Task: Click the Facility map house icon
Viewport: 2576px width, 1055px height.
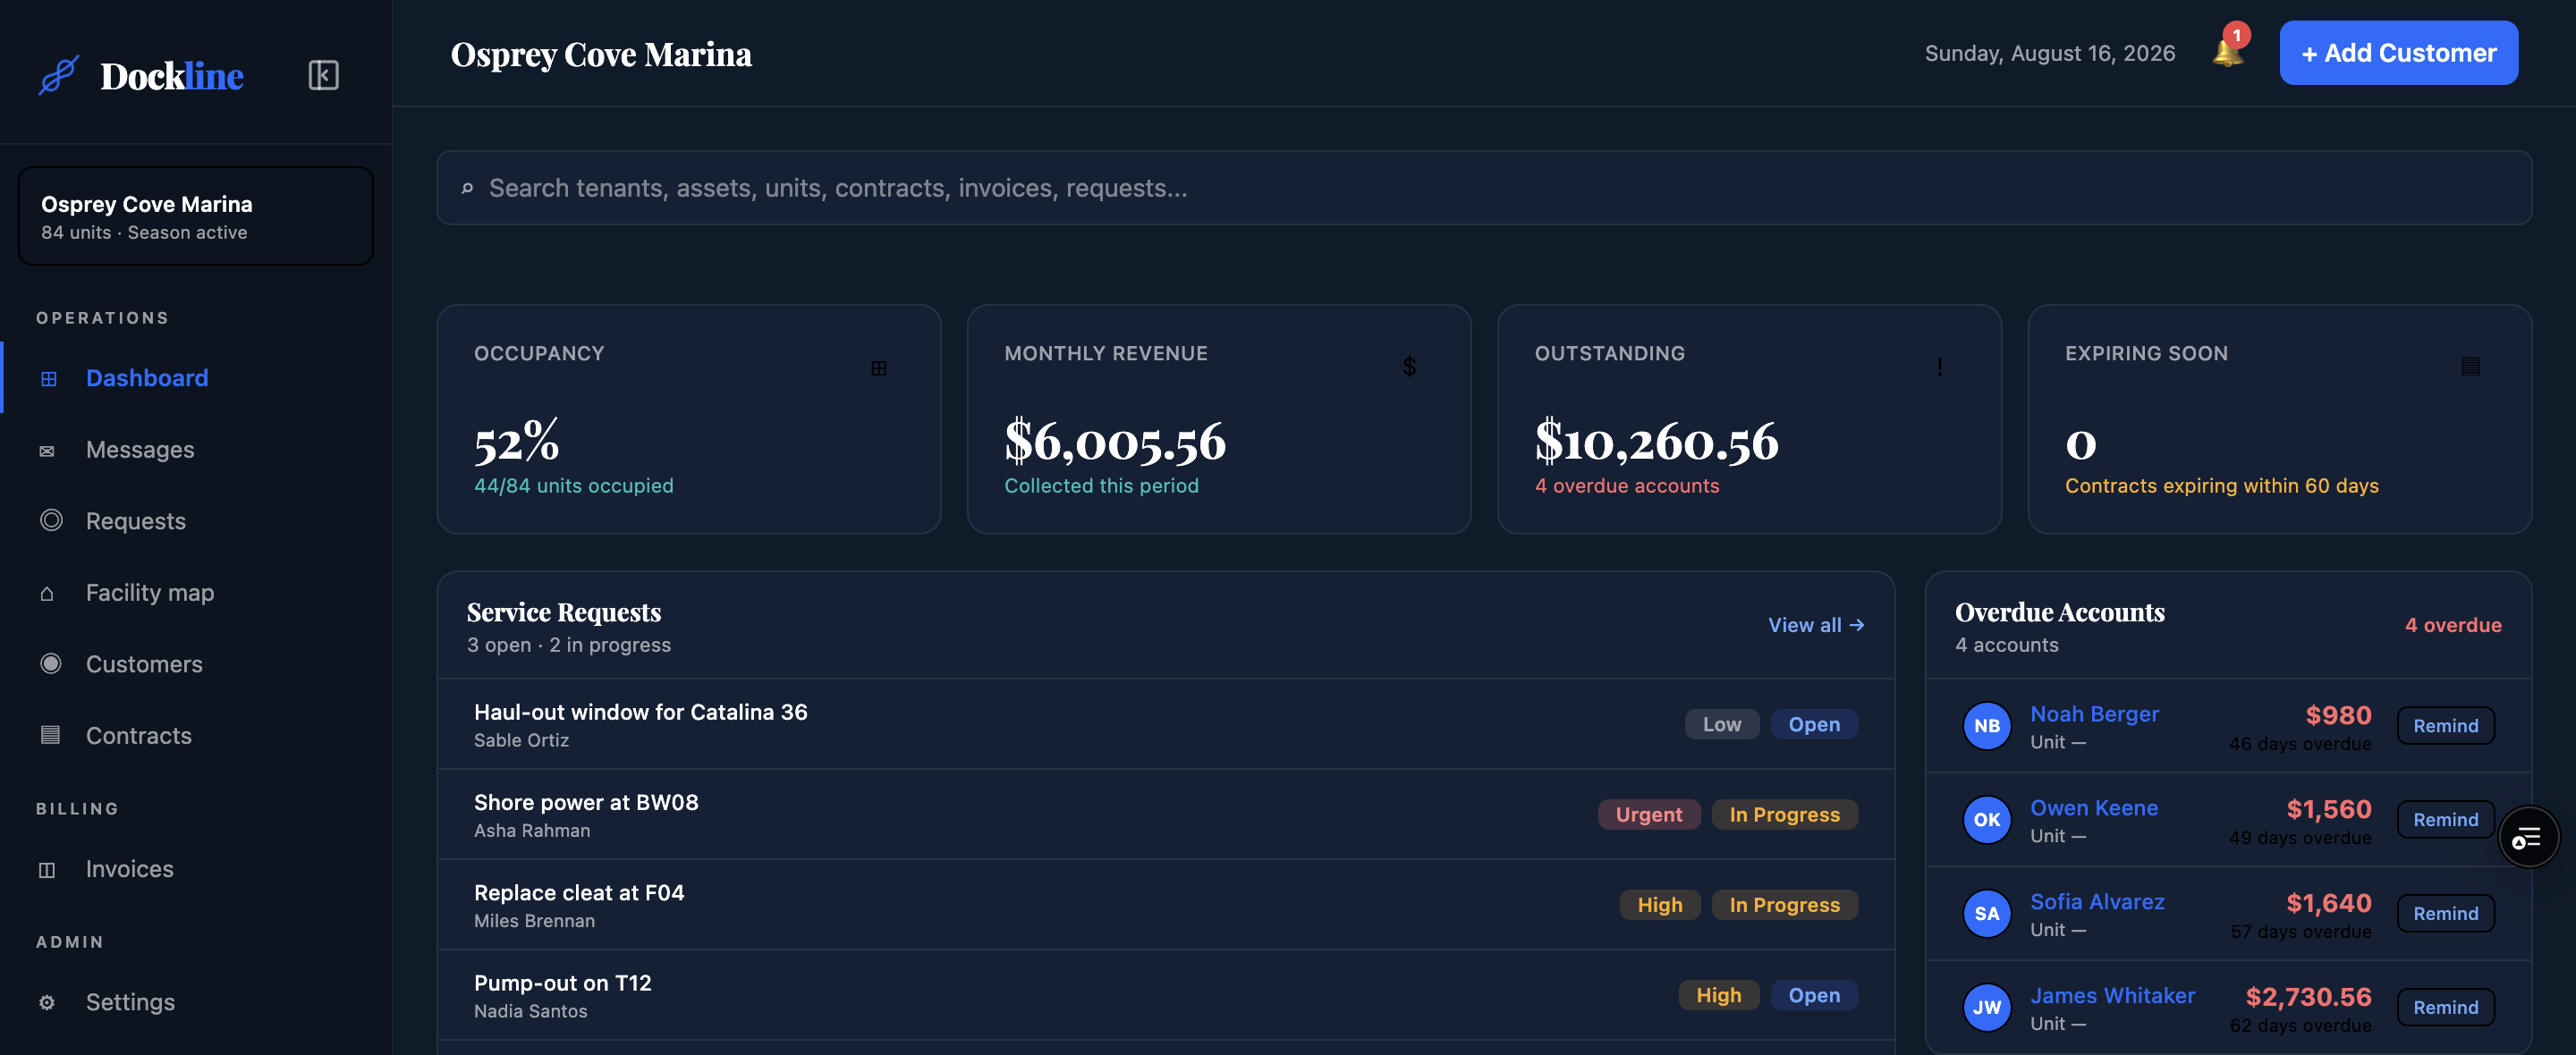Action: pos(47,593)
